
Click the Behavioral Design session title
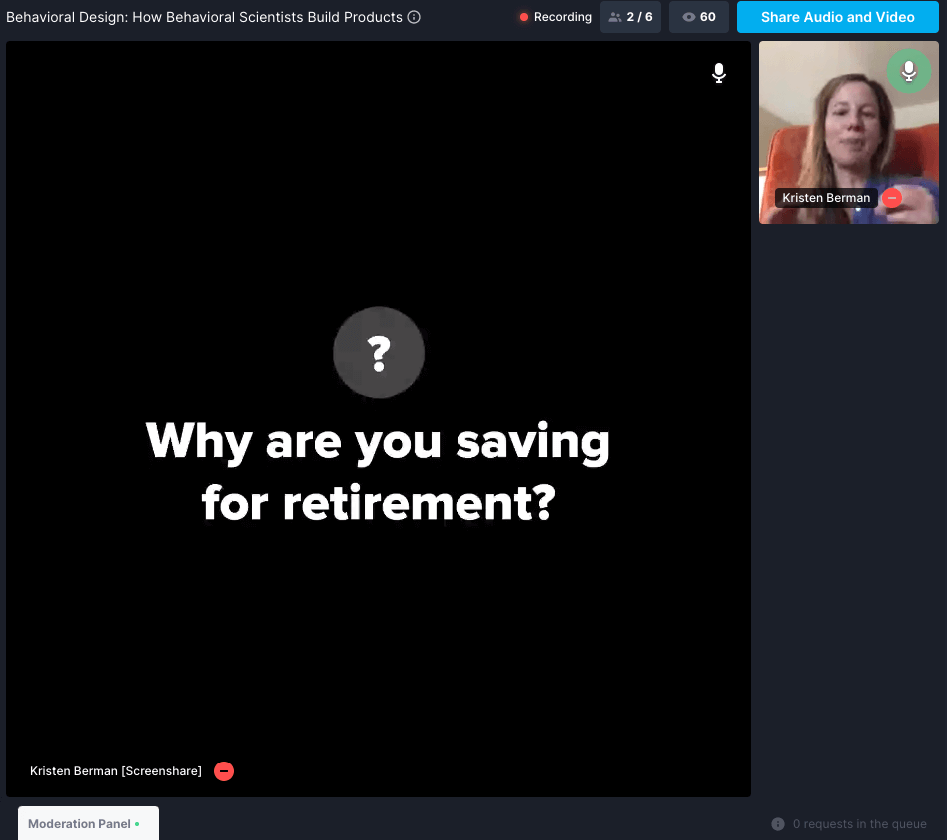(x=204, y=17)
